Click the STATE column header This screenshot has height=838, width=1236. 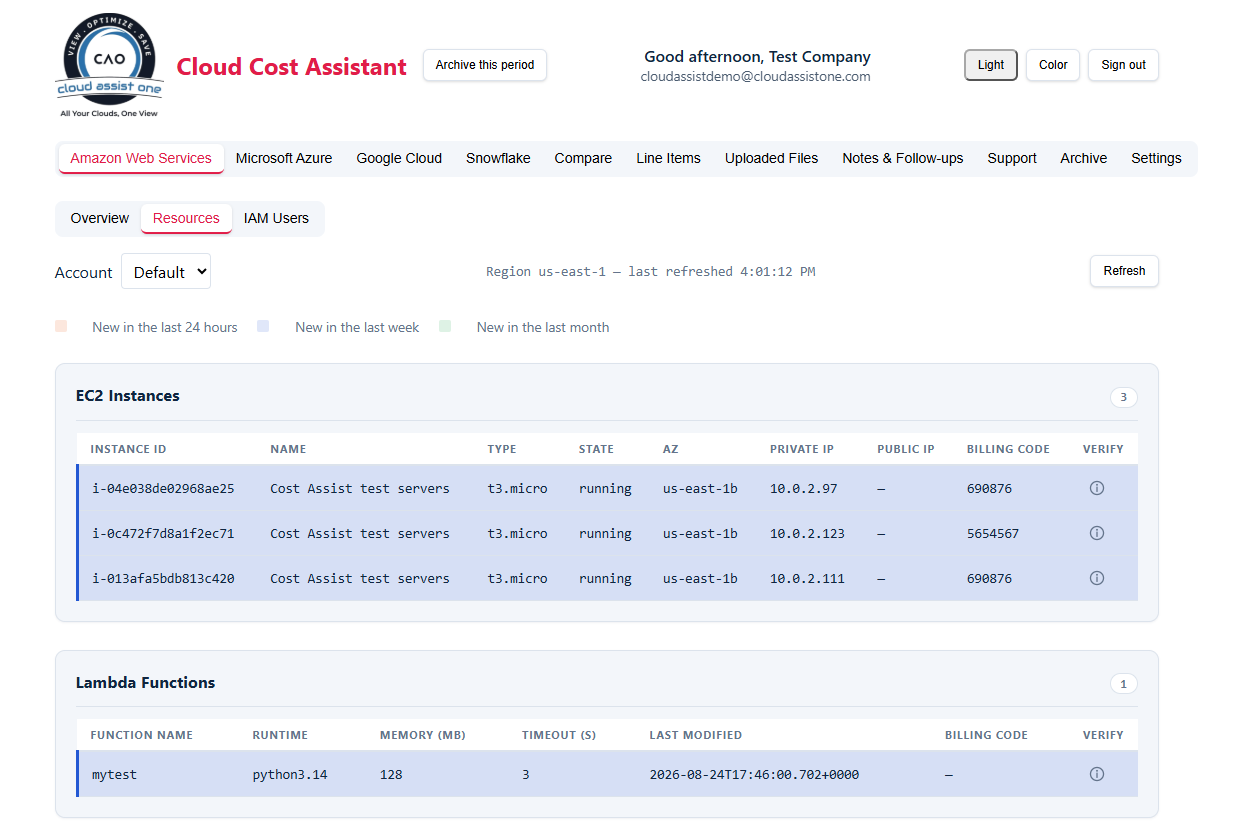click(x=596, y=449)
